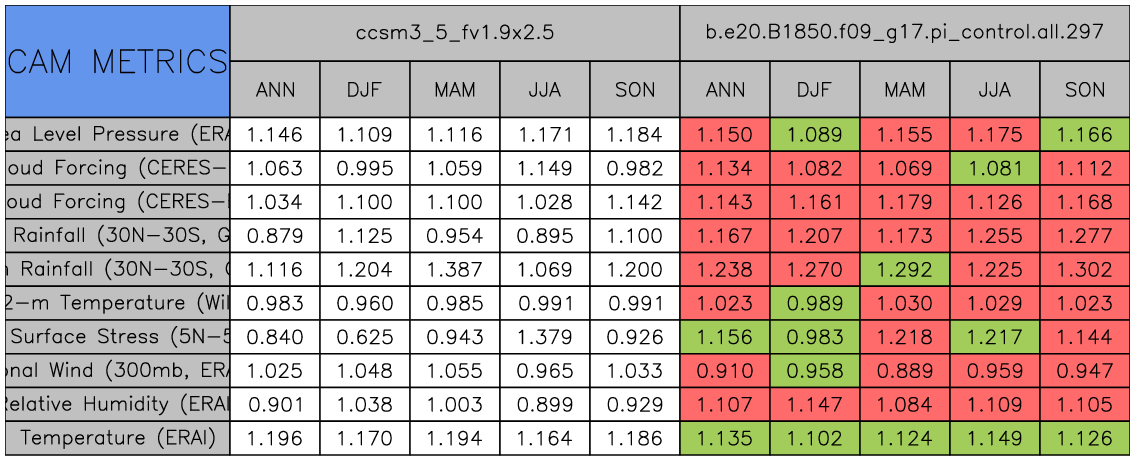Image resolution: width=1135 pixels, height=461 pixels.
Task: Click the red cell showing 0.910
Action: point(725,371)
